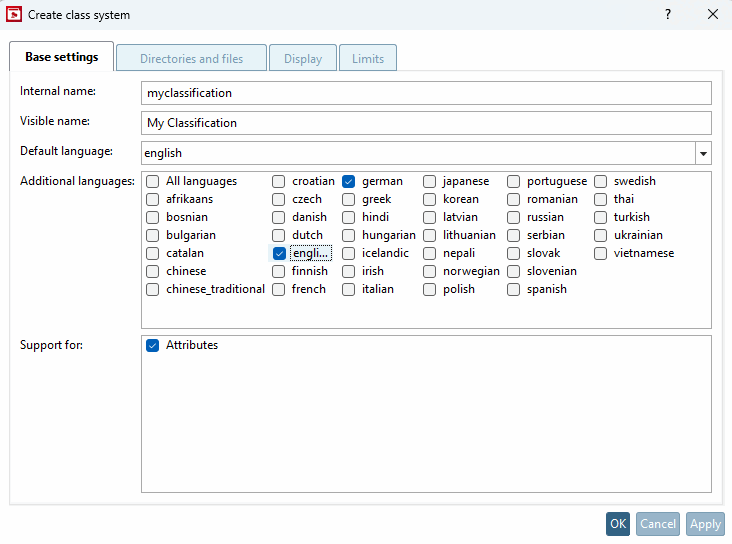The height and width of the screenshot is (544, 732).
Task: Tick the irish checkbox
Action: [349, 271]
